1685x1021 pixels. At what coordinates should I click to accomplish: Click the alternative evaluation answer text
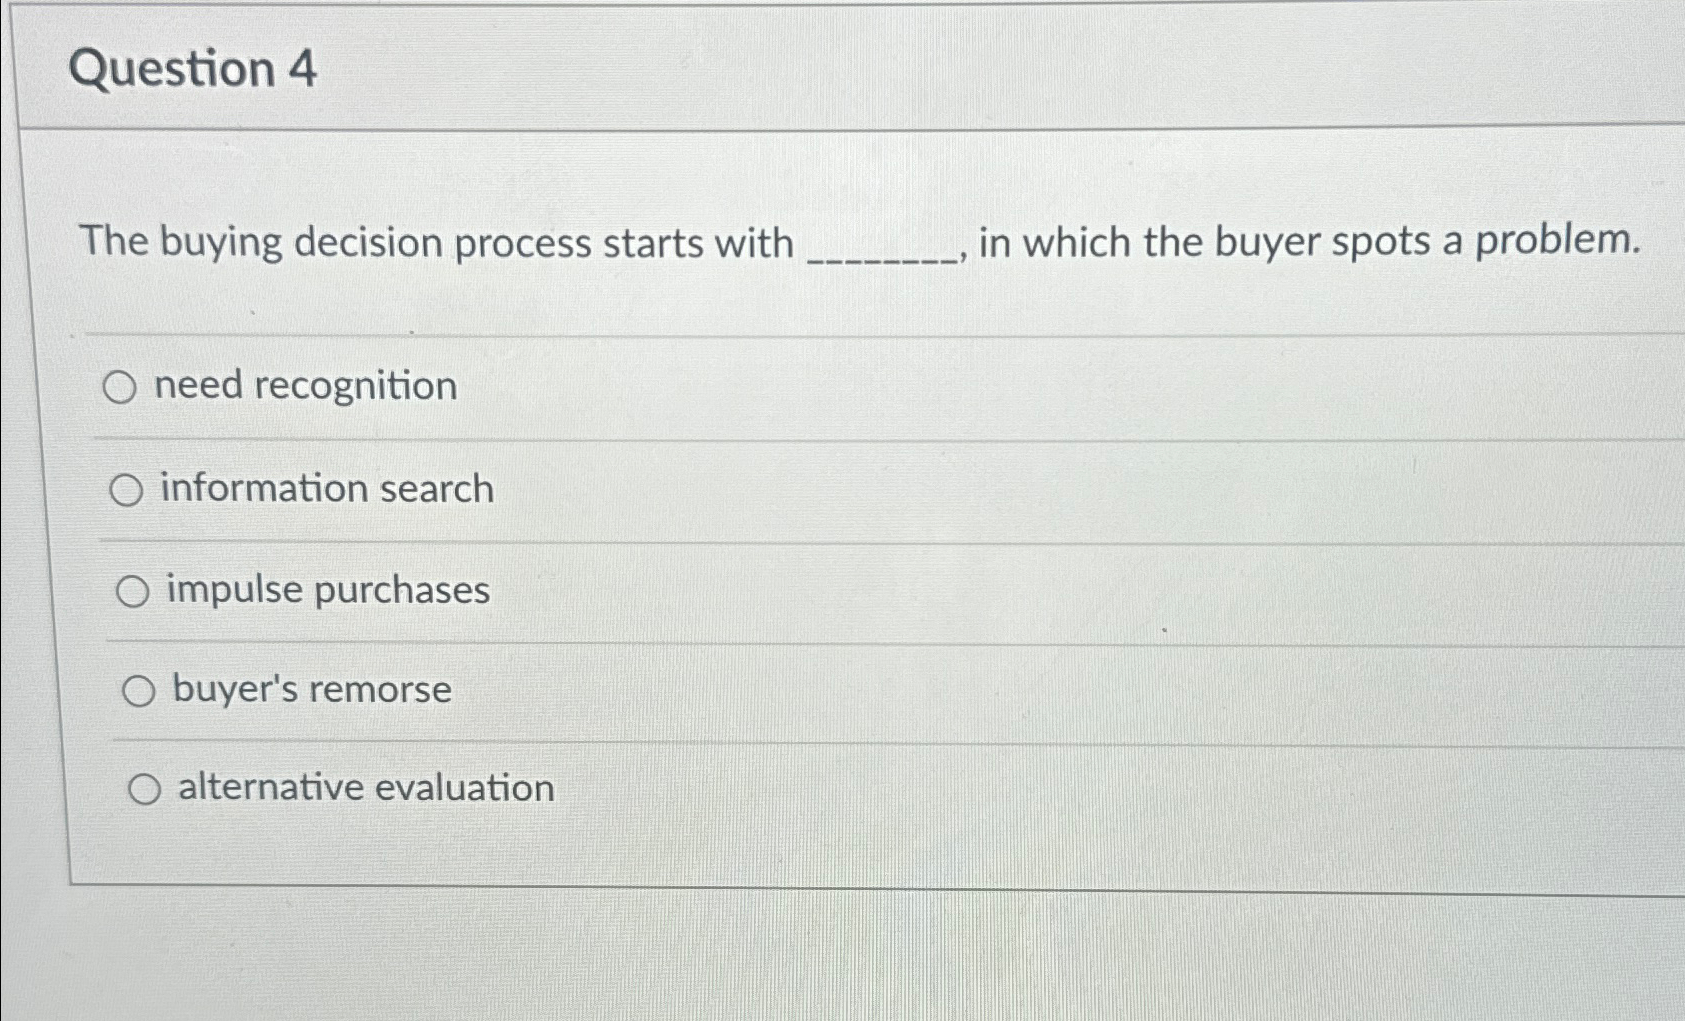pyautogui.click(x=366, y=788)
